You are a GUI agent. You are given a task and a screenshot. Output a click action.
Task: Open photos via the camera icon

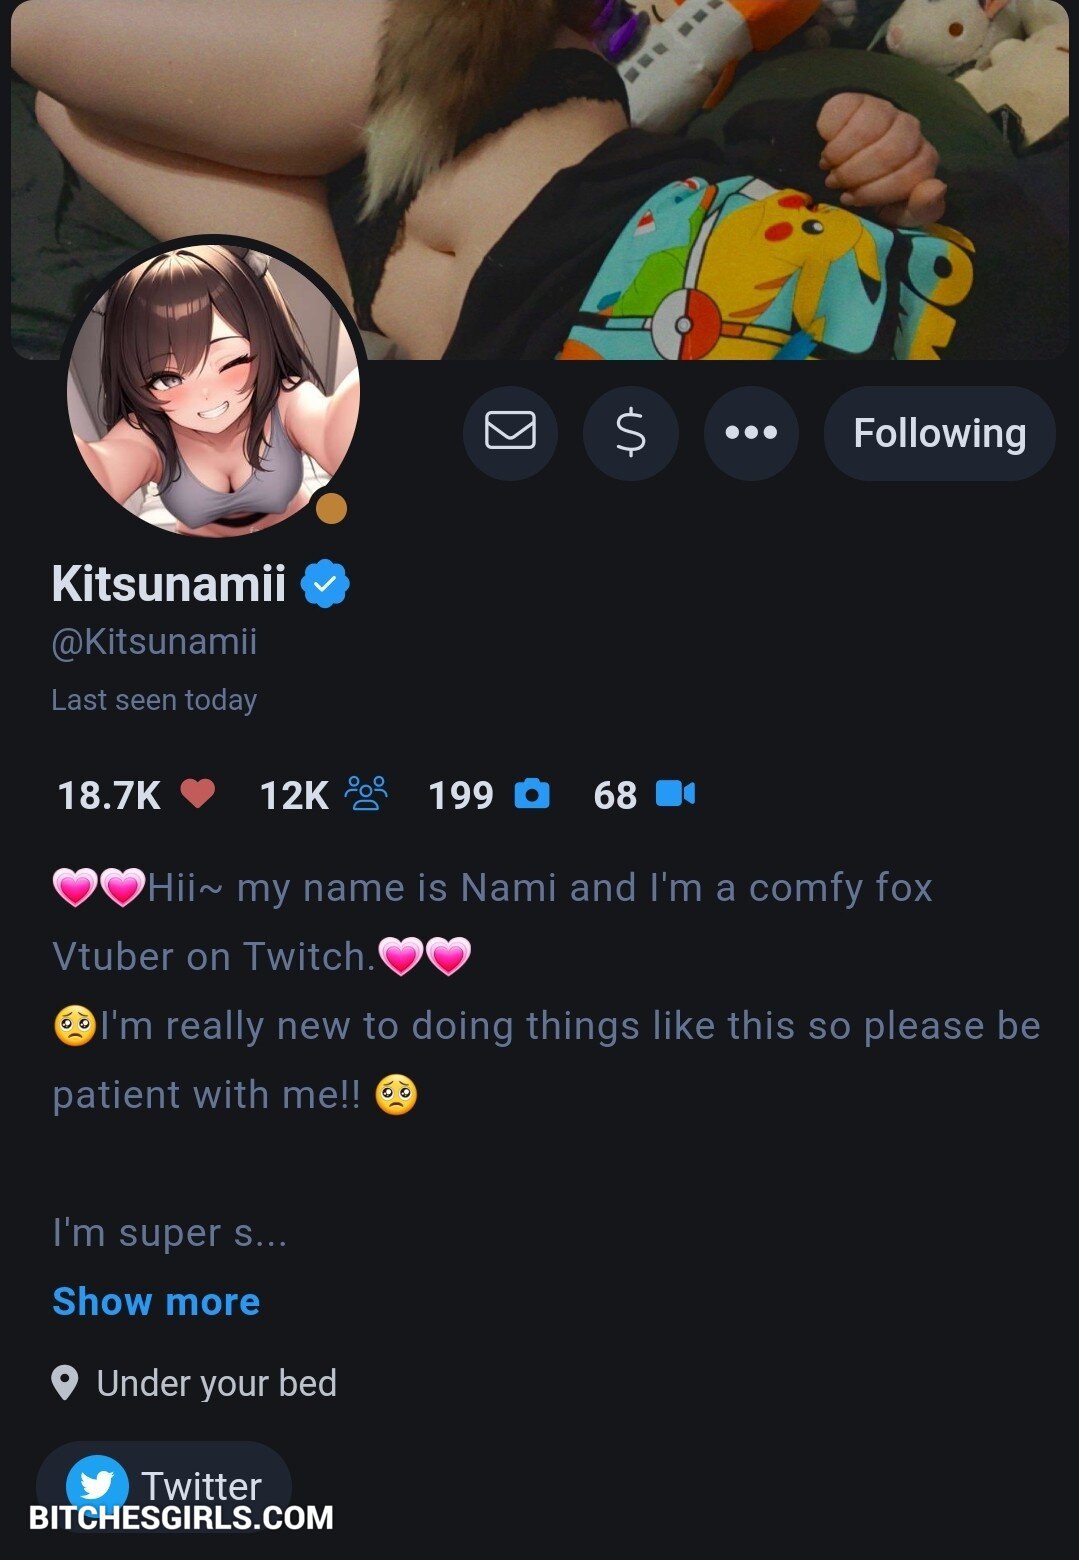532,794
